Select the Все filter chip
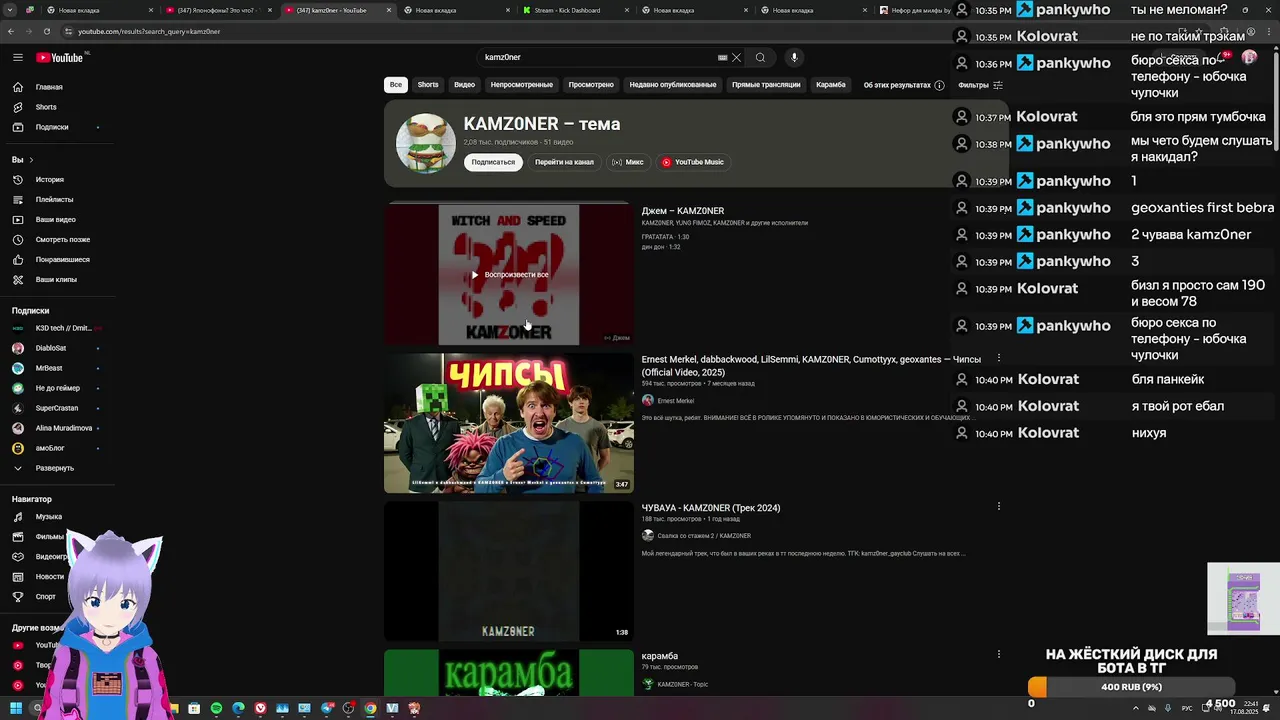 (x=396, y=85)
